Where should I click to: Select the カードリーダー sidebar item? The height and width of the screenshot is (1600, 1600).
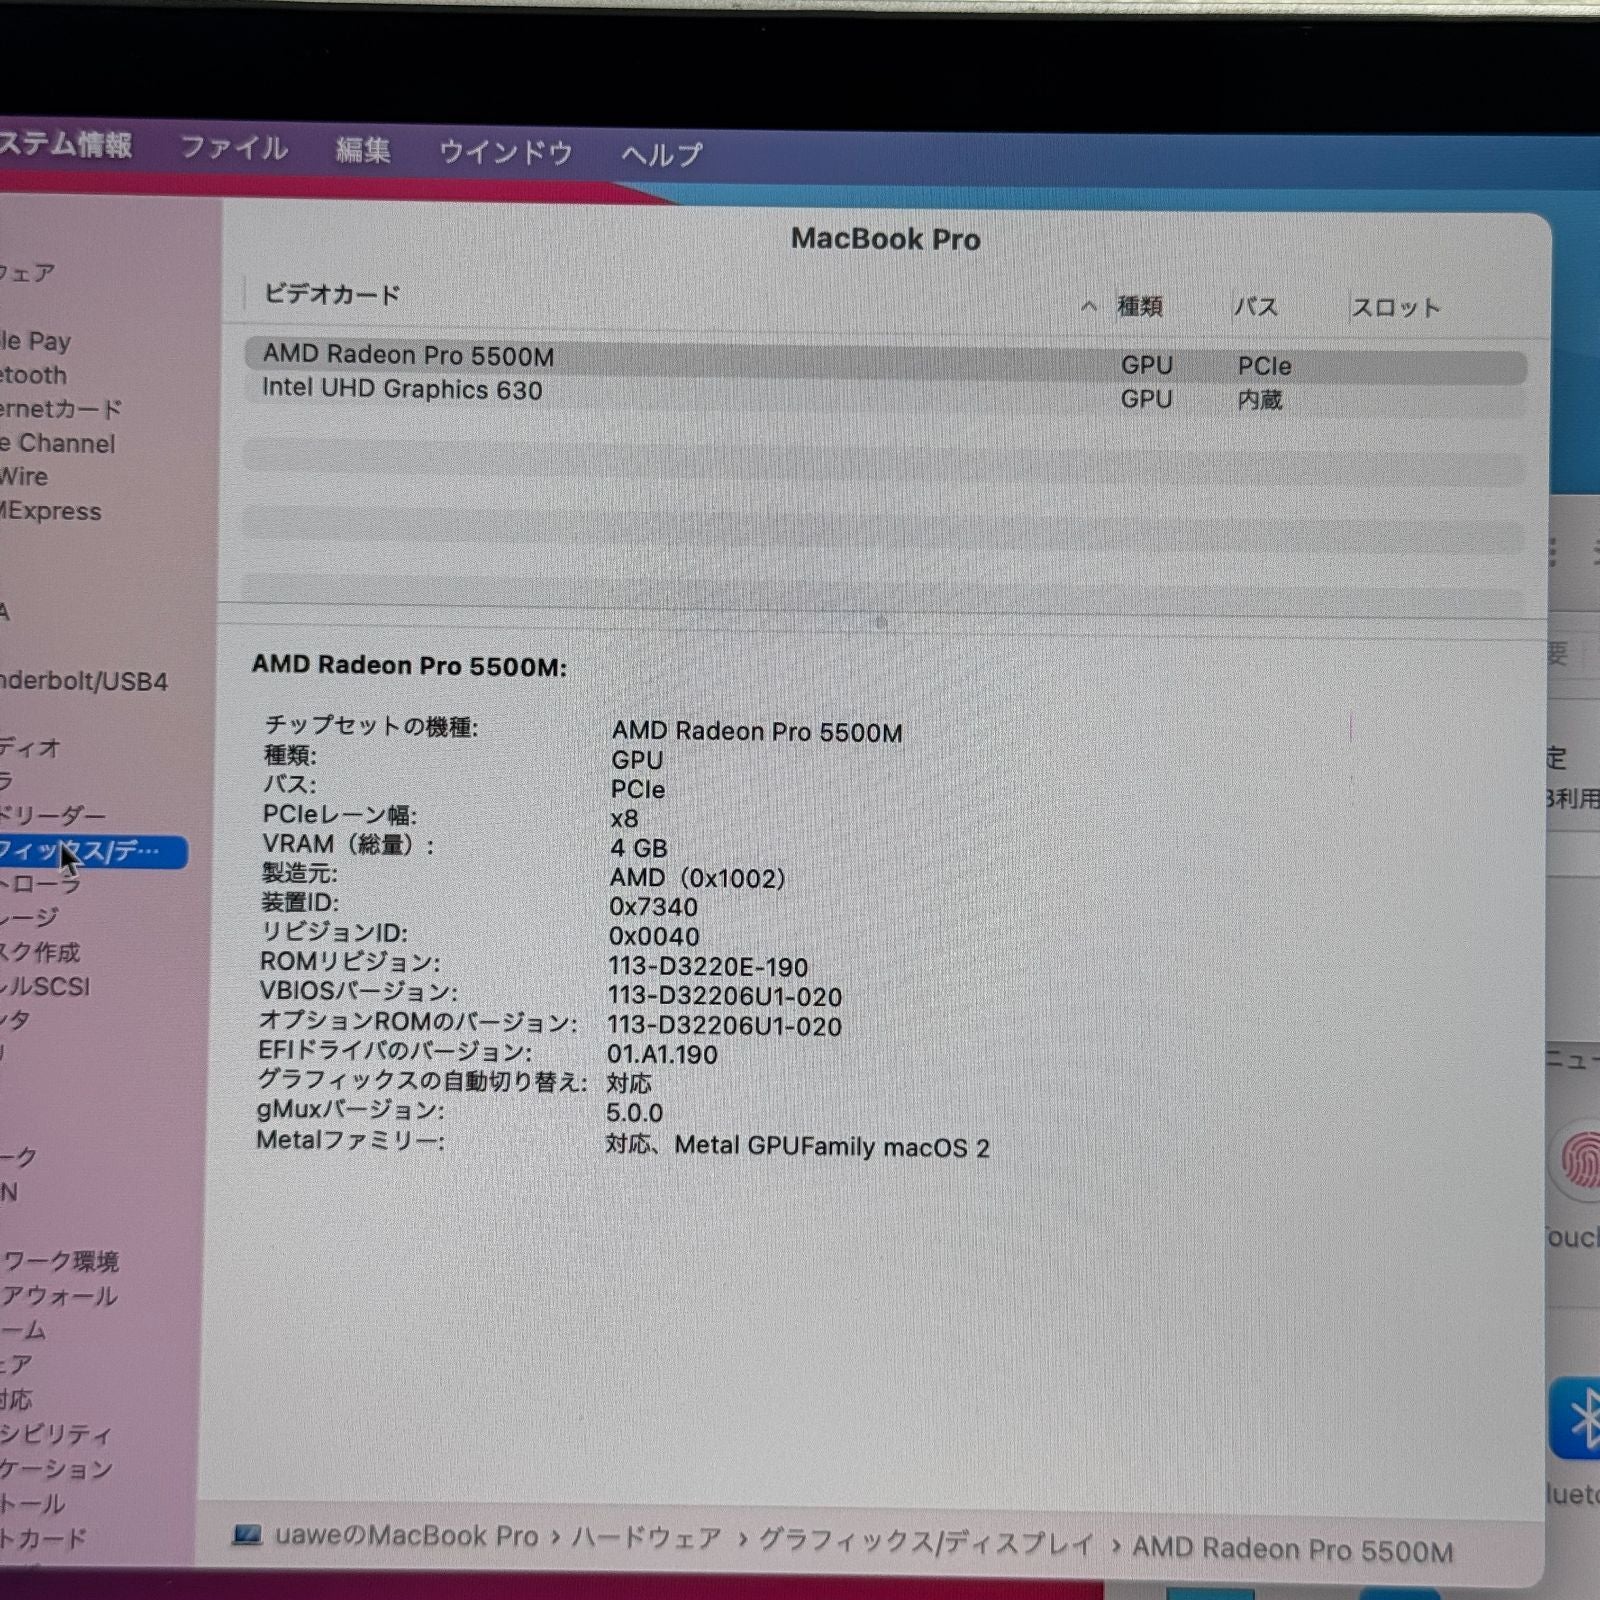53,815
